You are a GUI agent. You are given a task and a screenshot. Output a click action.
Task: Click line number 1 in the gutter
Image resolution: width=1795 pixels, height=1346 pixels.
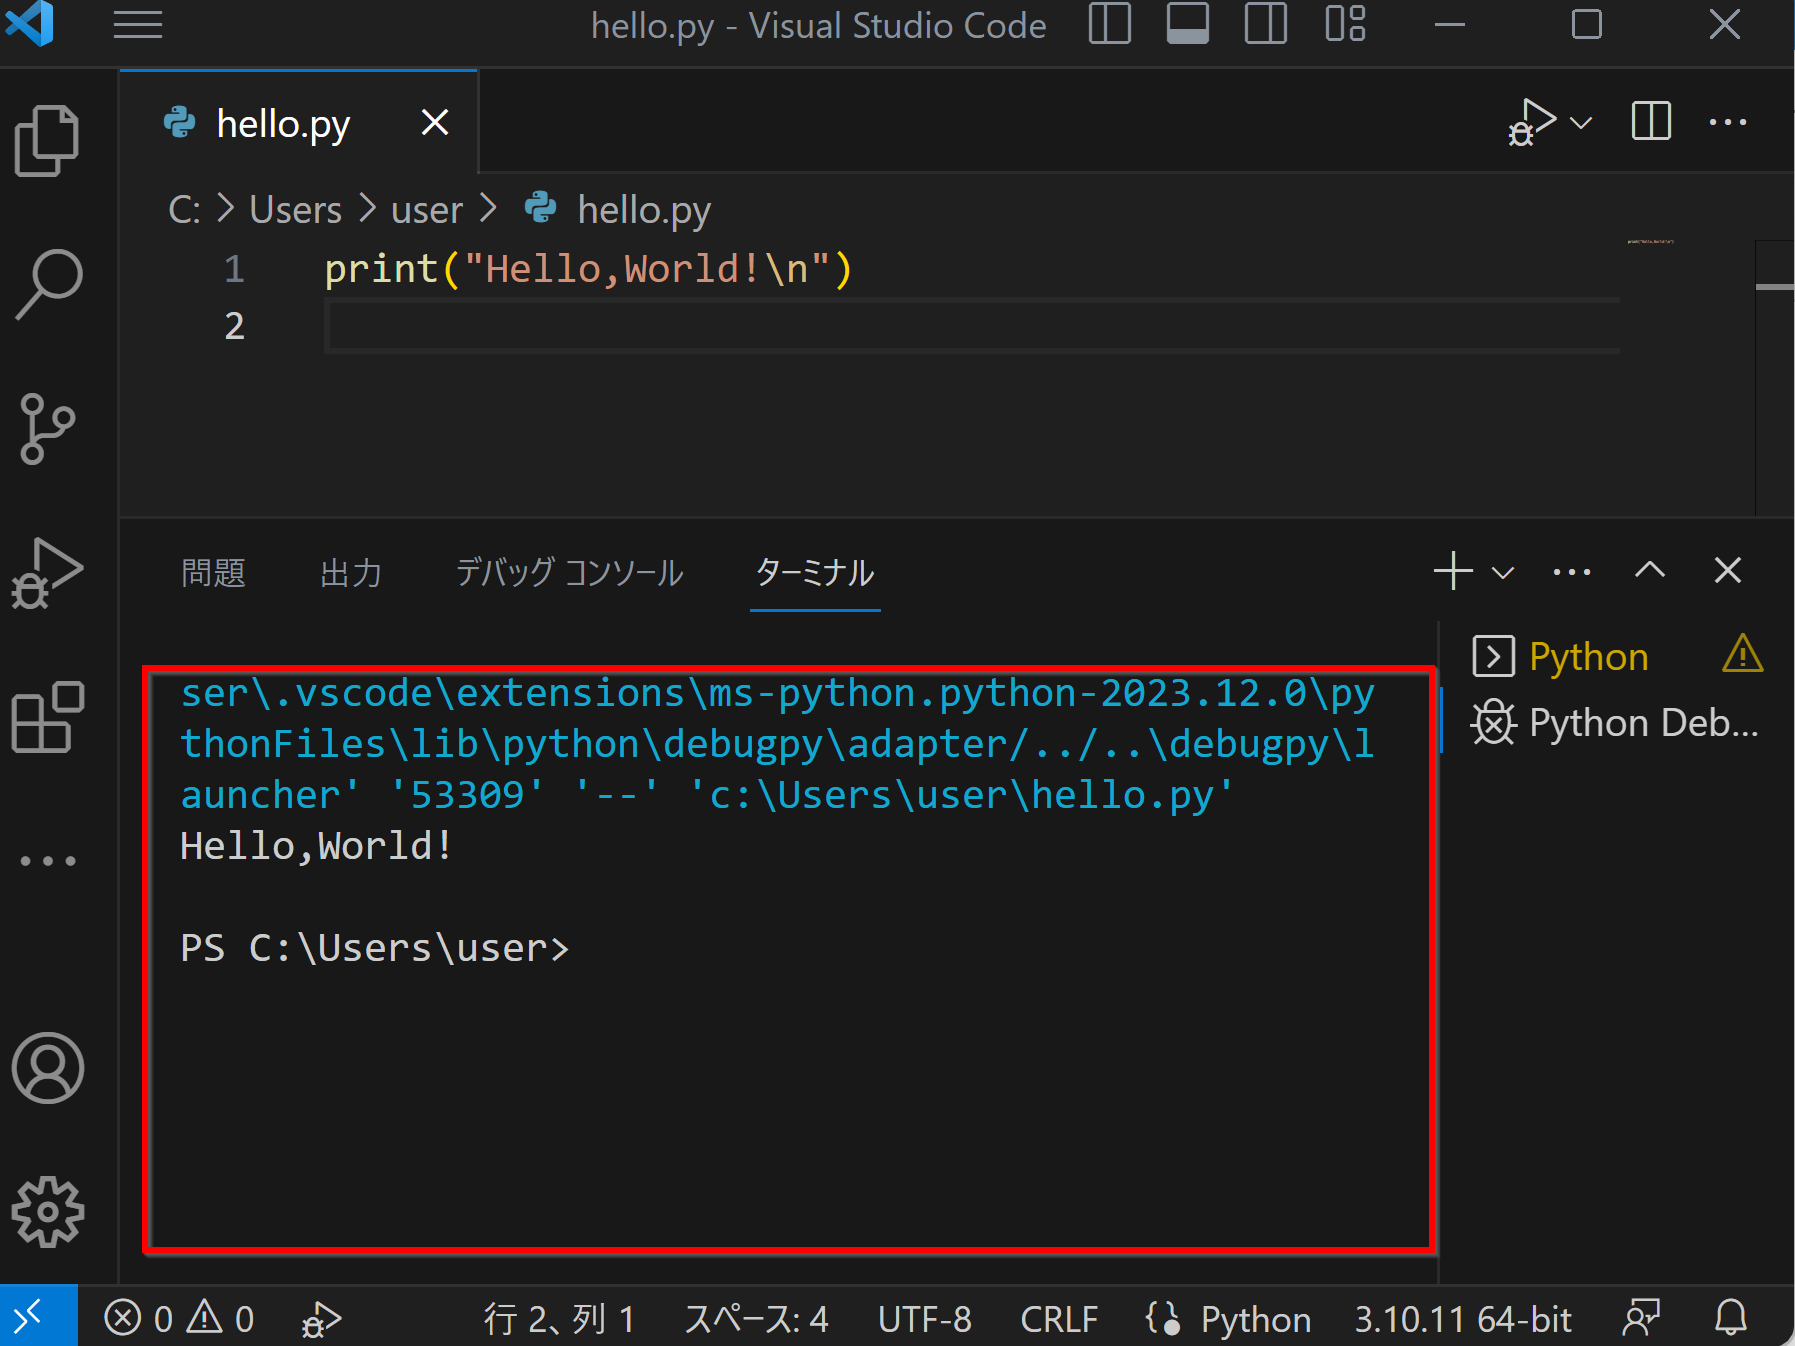coord(234,269)
